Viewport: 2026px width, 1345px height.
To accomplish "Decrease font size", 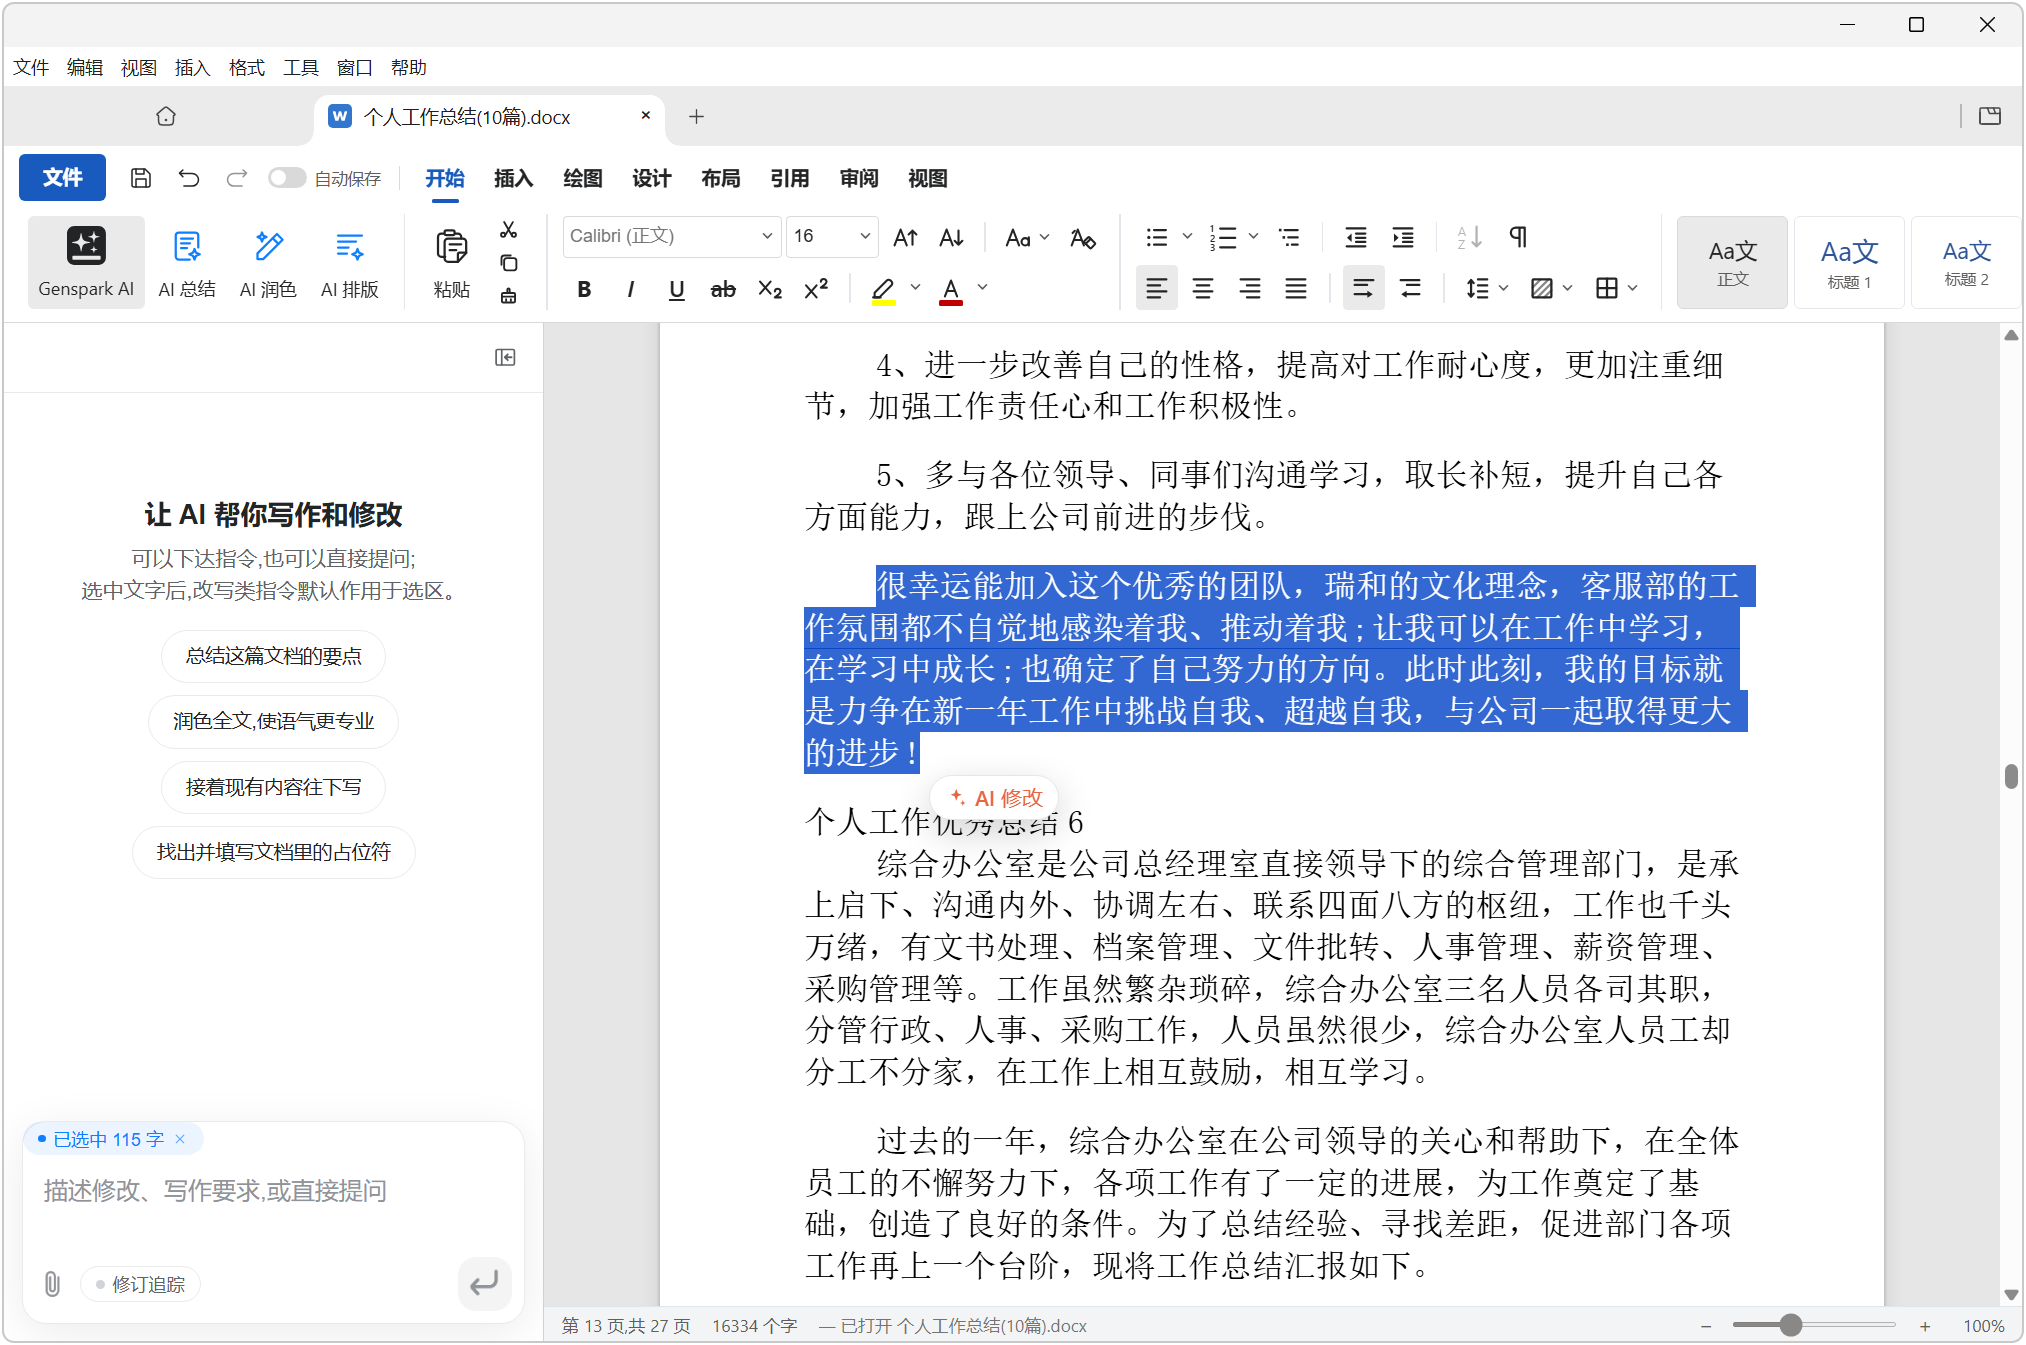I will click(x=951, y=237).
